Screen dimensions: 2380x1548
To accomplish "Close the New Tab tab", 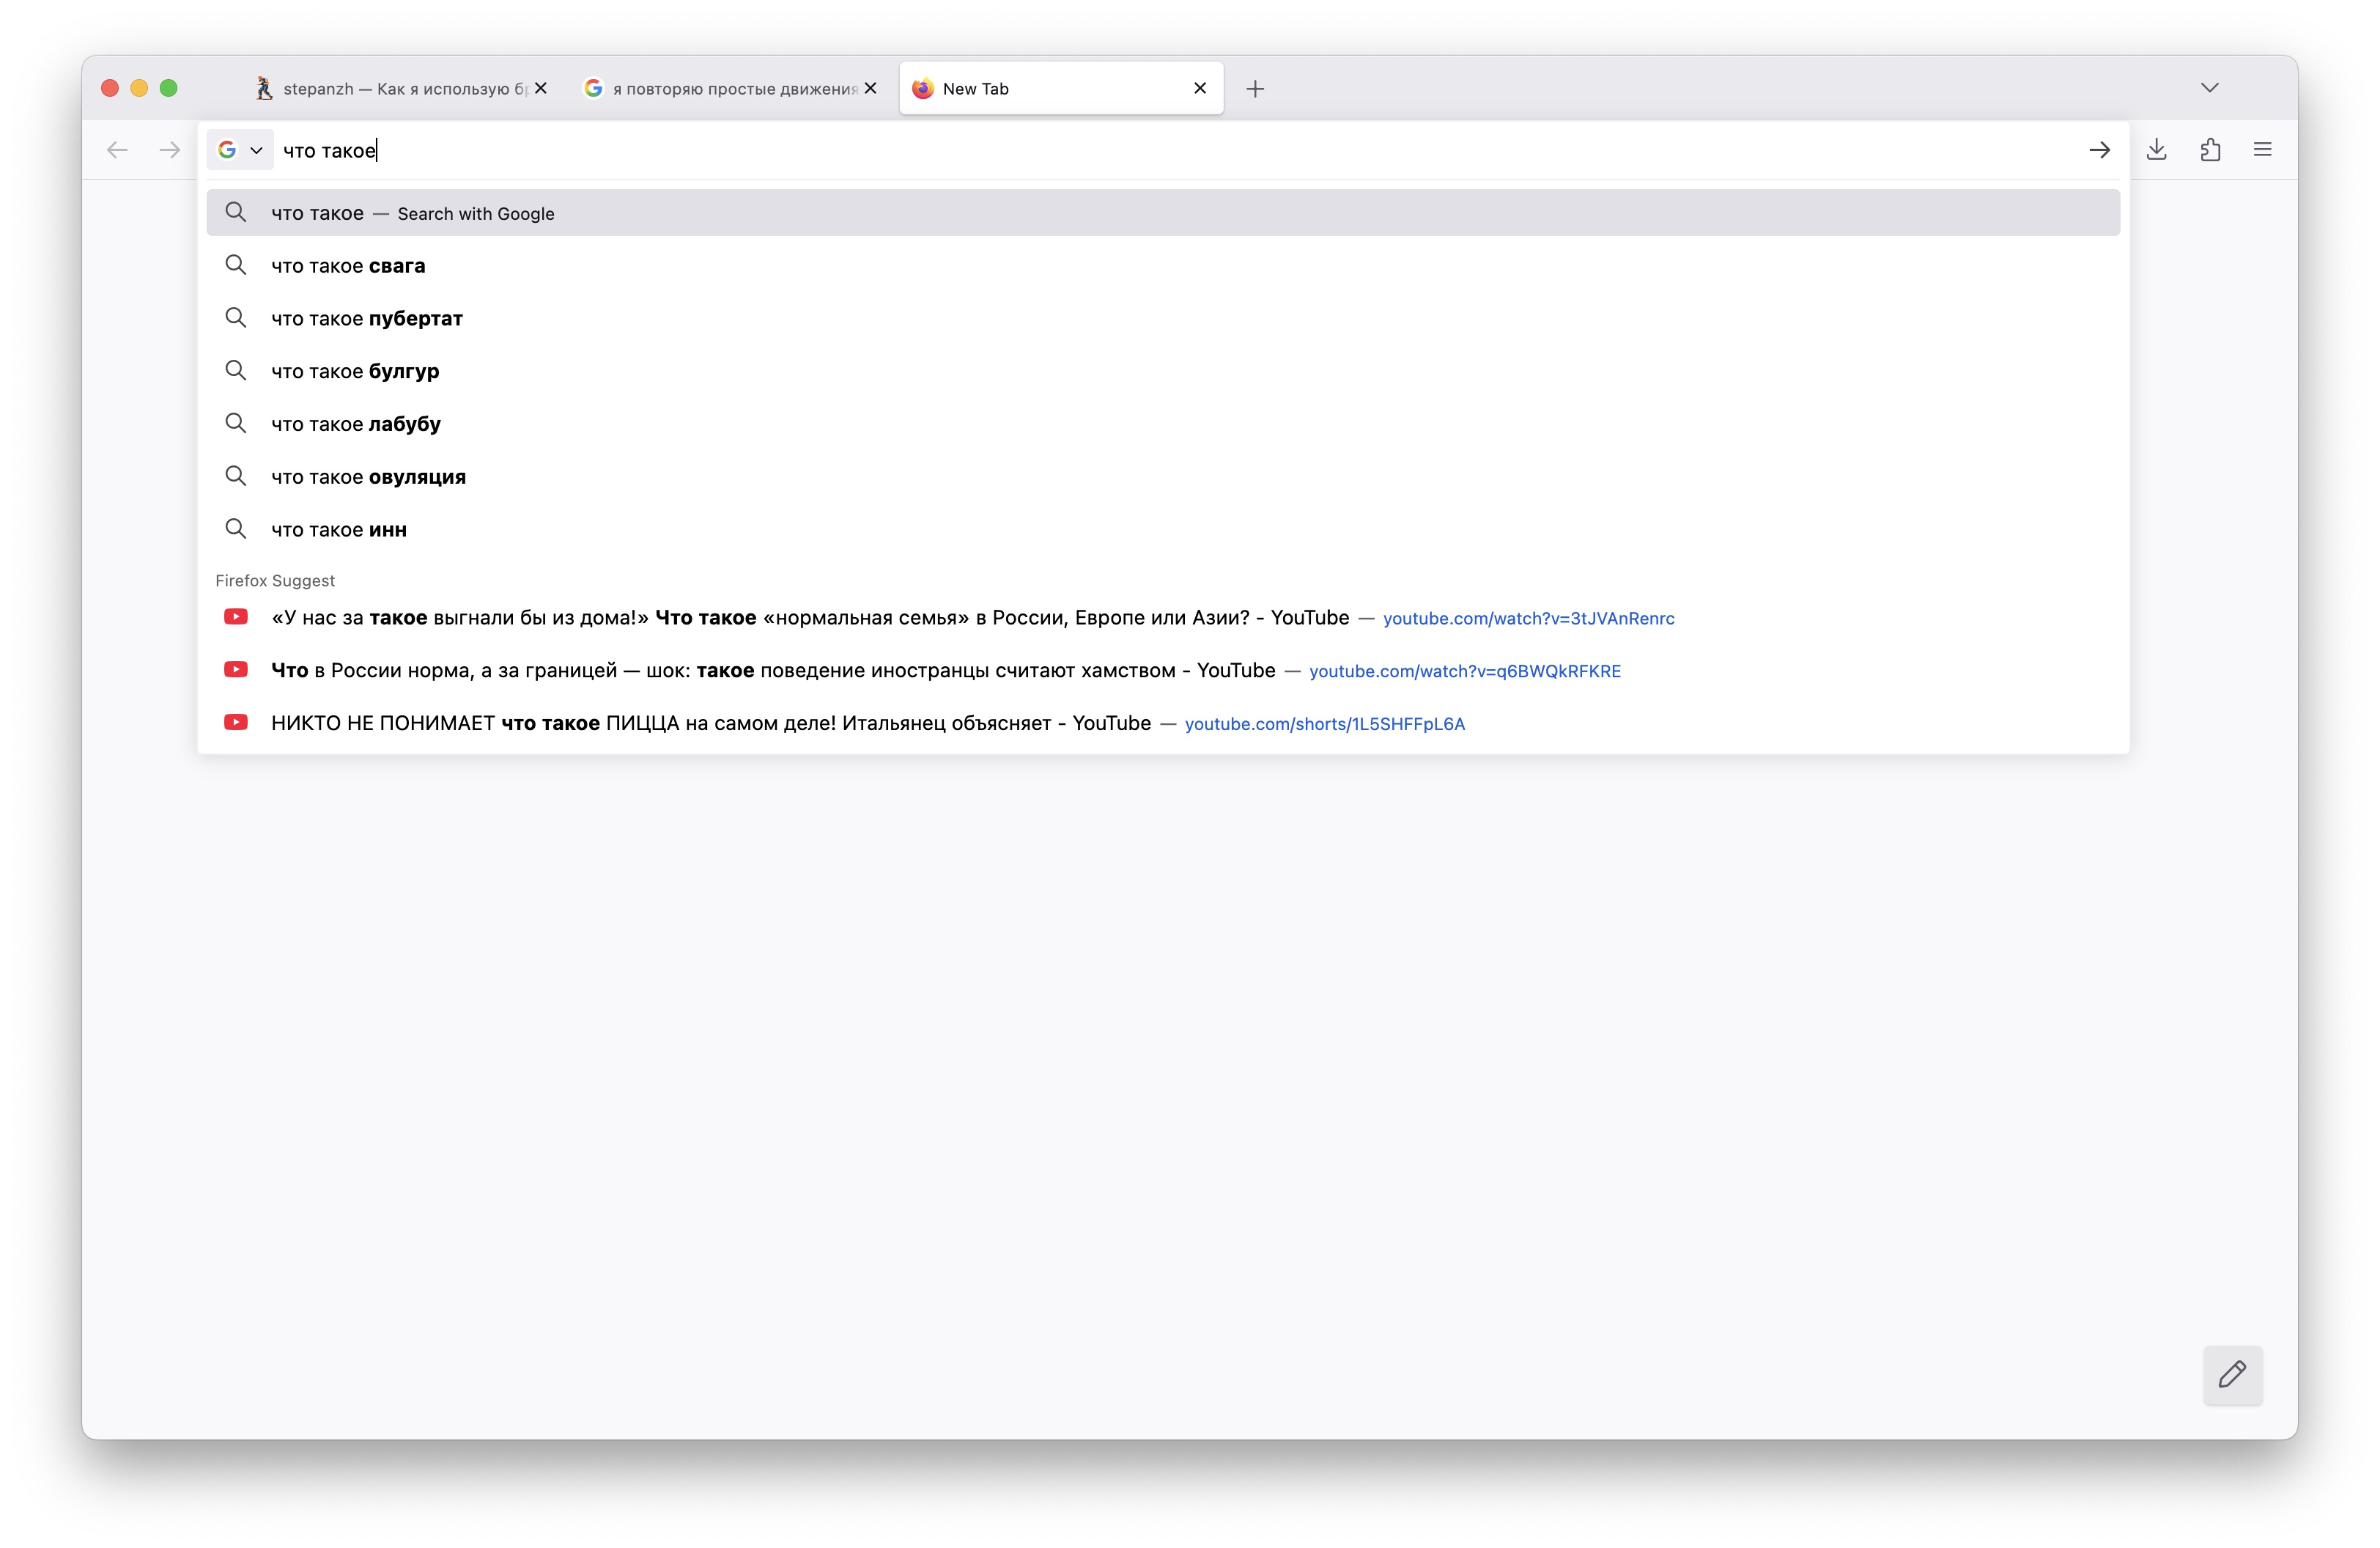I will point(1200,88).
